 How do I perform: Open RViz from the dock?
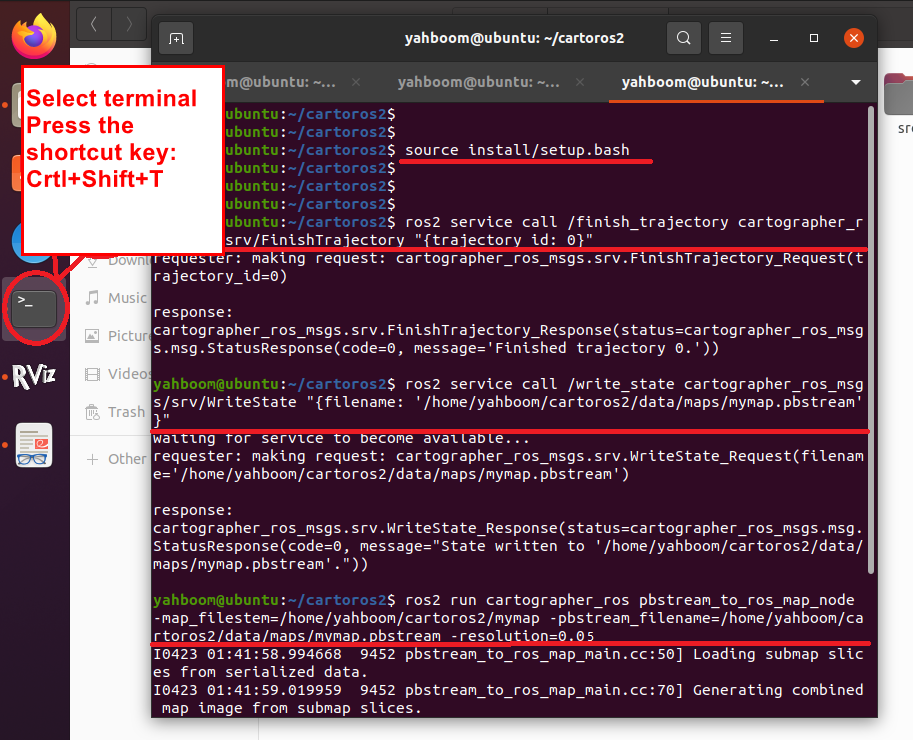(x=34, y=376)
